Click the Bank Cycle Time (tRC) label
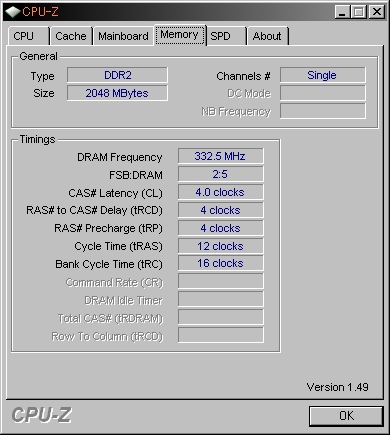Screen dimensions: 390x435 (x=109, y=264)
